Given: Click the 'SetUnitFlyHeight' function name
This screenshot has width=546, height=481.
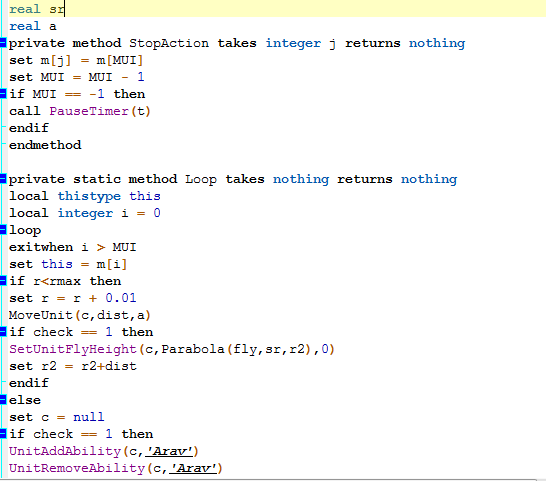Looking at the screenshot, I should pyautogui.click(x=73, y=349).
